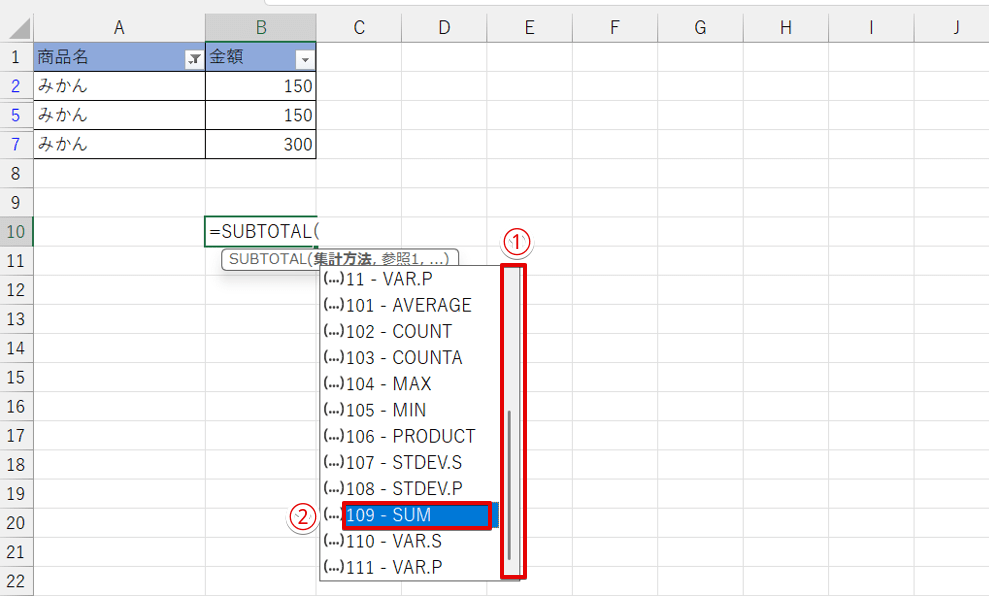Select column F header
The width and height of the screenshot is (989, 596).
(615, 28)
